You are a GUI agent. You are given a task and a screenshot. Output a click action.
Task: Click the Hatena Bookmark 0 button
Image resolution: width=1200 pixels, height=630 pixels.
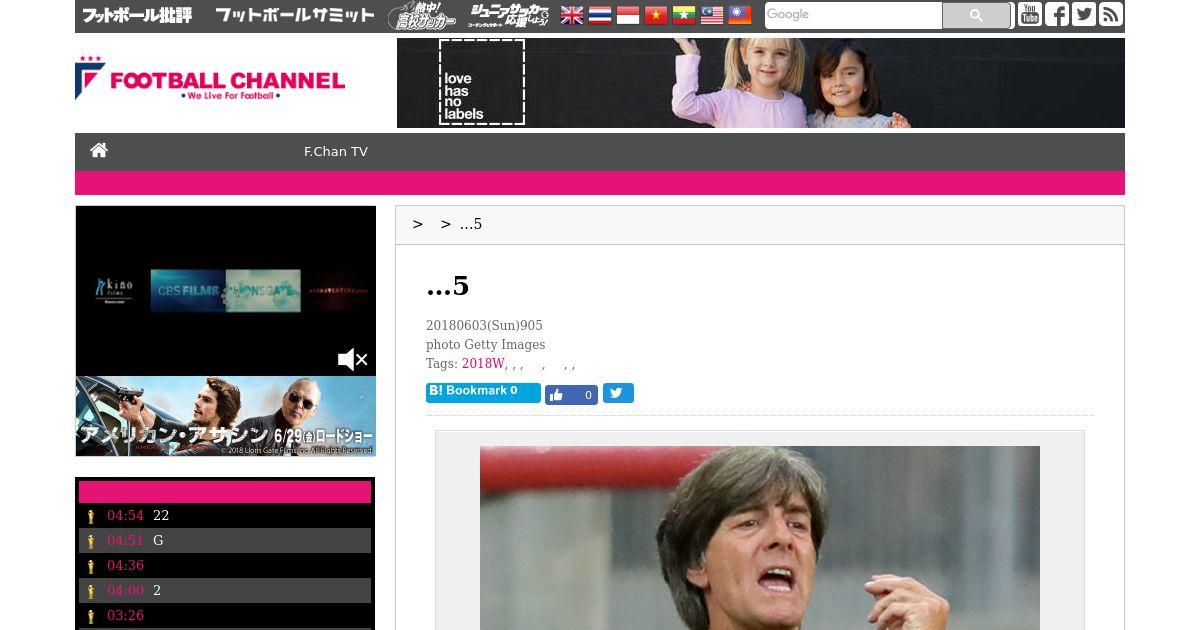[483, 392]
